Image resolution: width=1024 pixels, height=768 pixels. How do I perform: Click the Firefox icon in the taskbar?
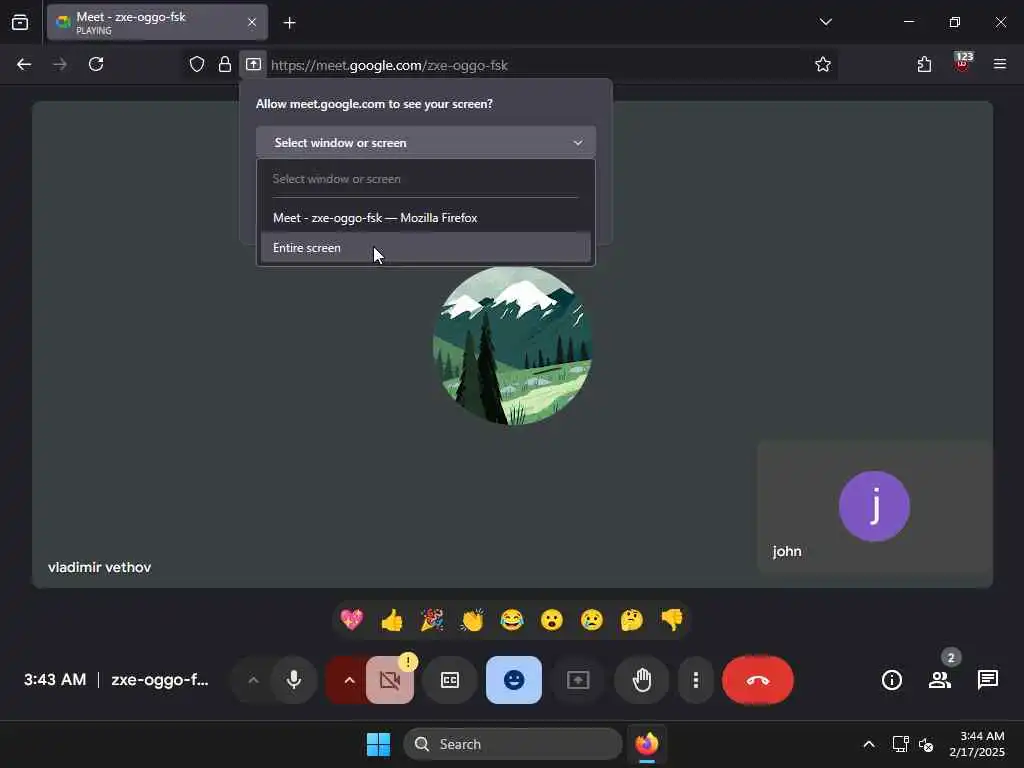tap(647, 744)
